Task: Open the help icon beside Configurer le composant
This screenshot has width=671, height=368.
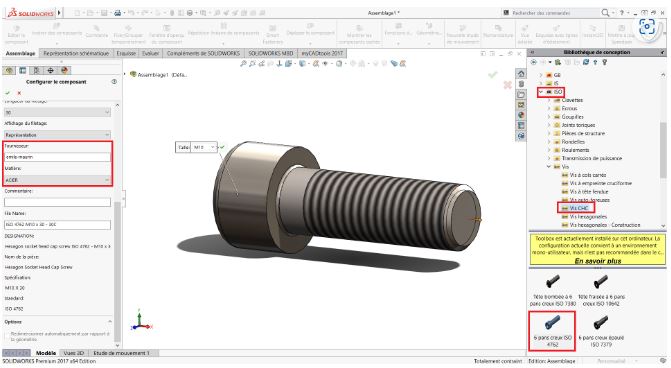Action: (x=114, y=81)
